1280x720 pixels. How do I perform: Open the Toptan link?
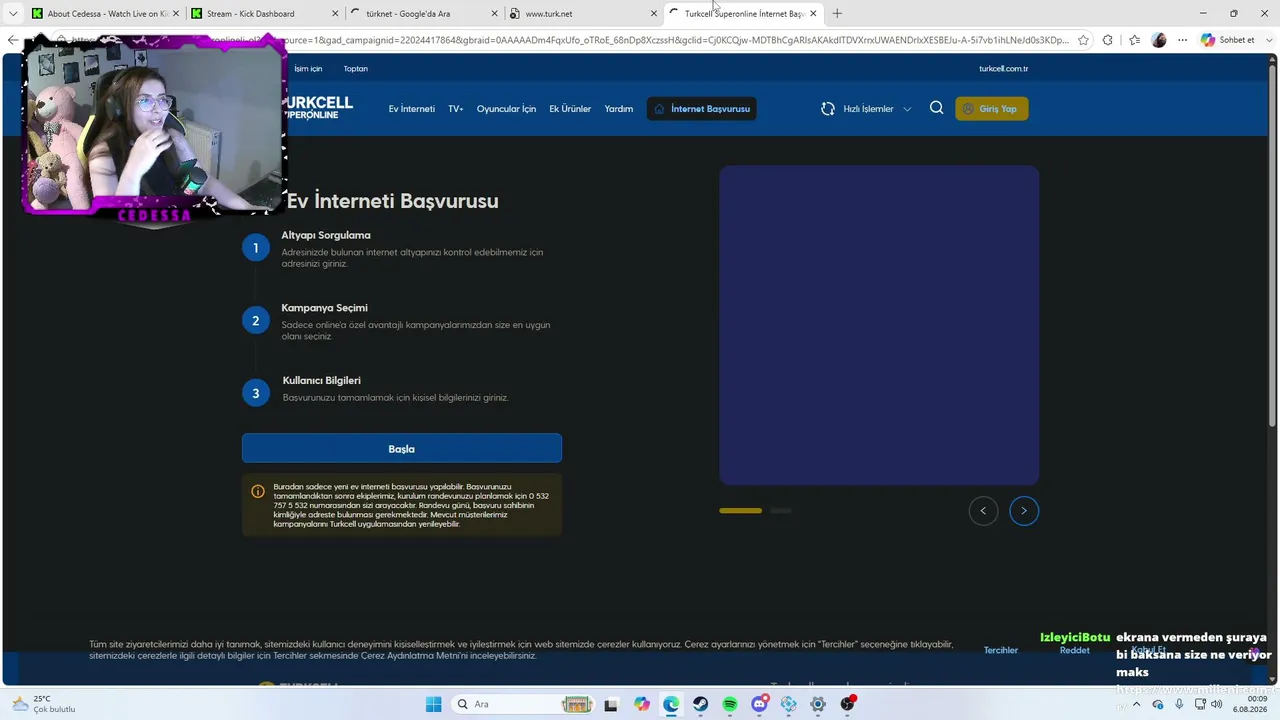tap(356, 69)
